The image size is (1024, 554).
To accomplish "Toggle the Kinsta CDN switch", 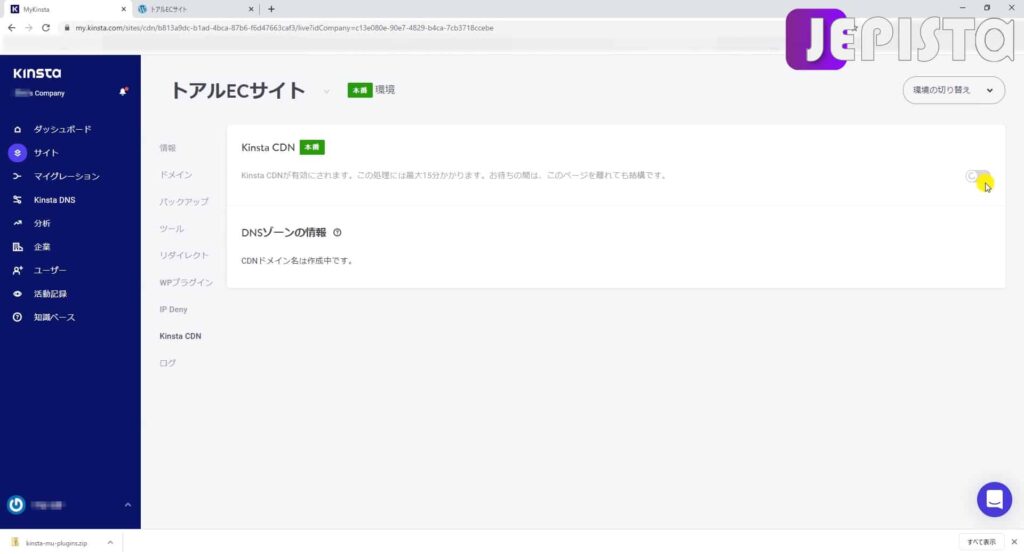I will click(x=978, y=176).
